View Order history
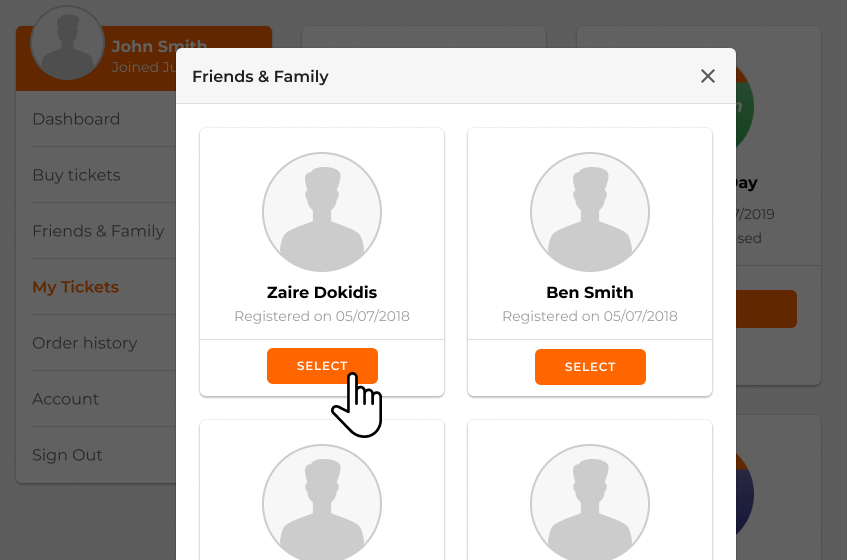 [84, 343]
